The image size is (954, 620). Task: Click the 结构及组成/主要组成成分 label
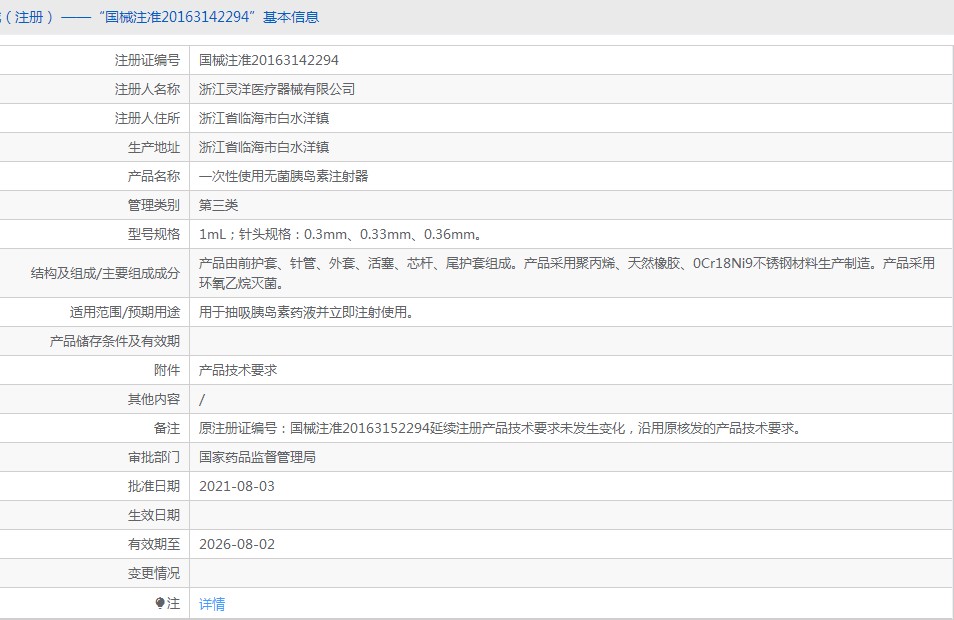click(105, 273)
